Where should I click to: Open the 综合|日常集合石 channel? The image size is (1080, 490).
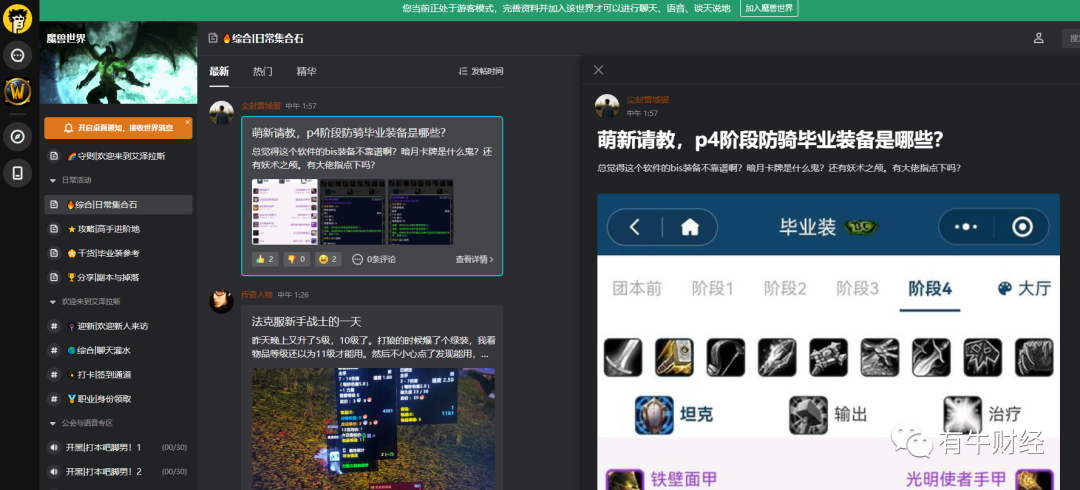click(x=118, y=205)
